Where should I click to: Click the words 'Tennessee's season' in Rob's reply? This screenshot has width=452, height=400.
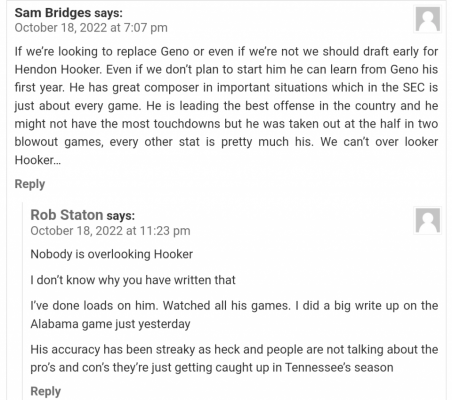point(339,368)
